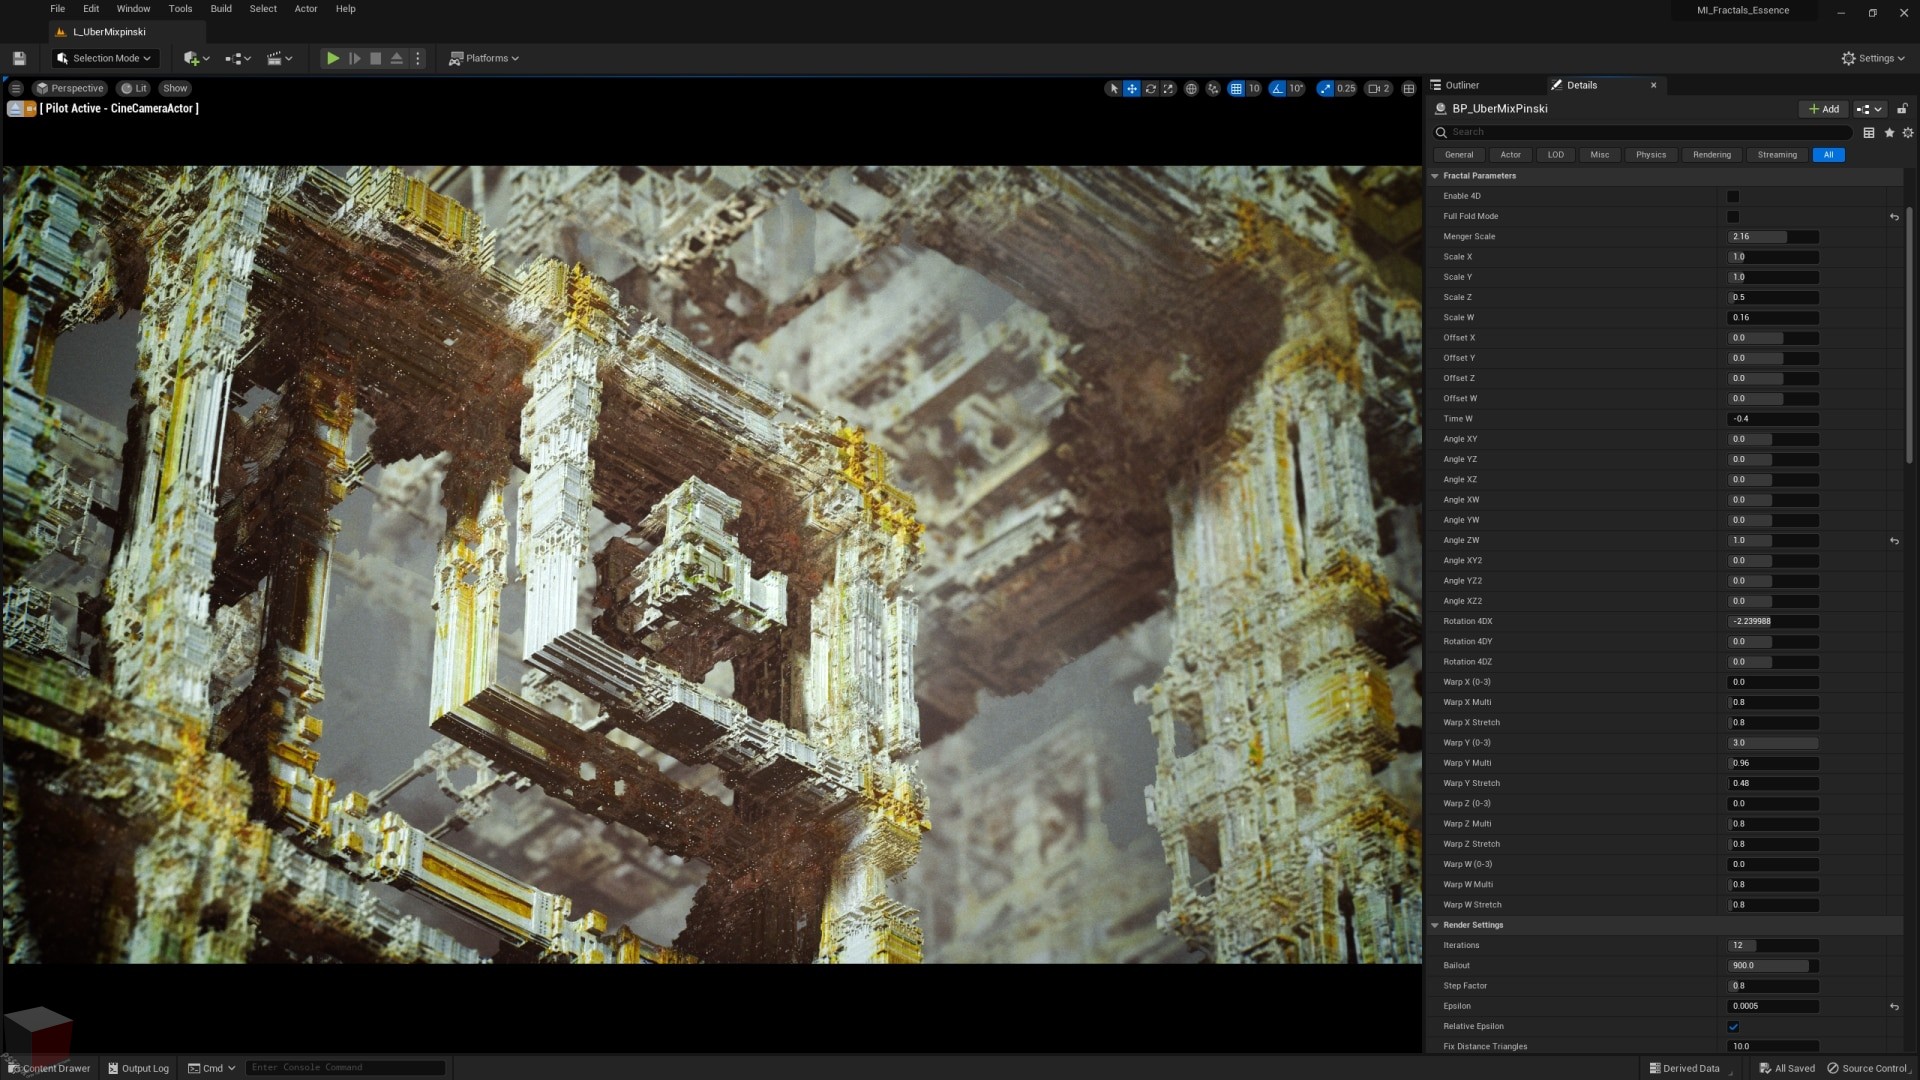Toggle surface snapping icon

pos(1213,88)
